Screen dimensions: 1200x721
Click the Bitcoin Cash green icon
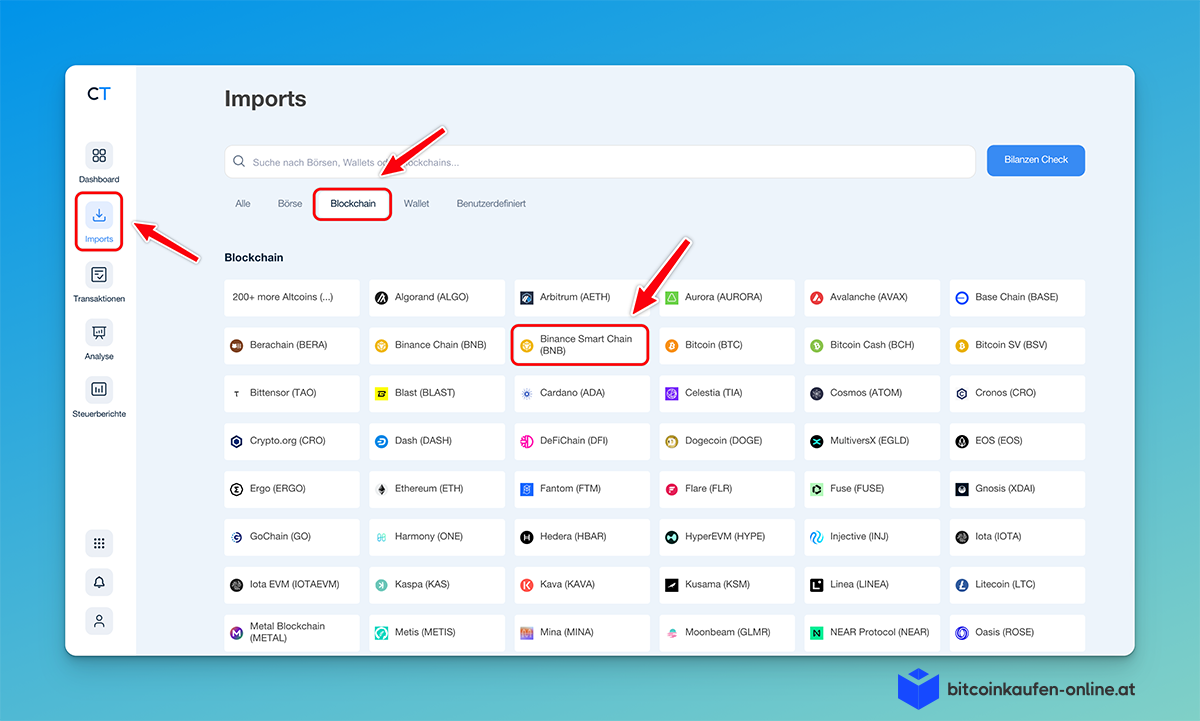817,346
